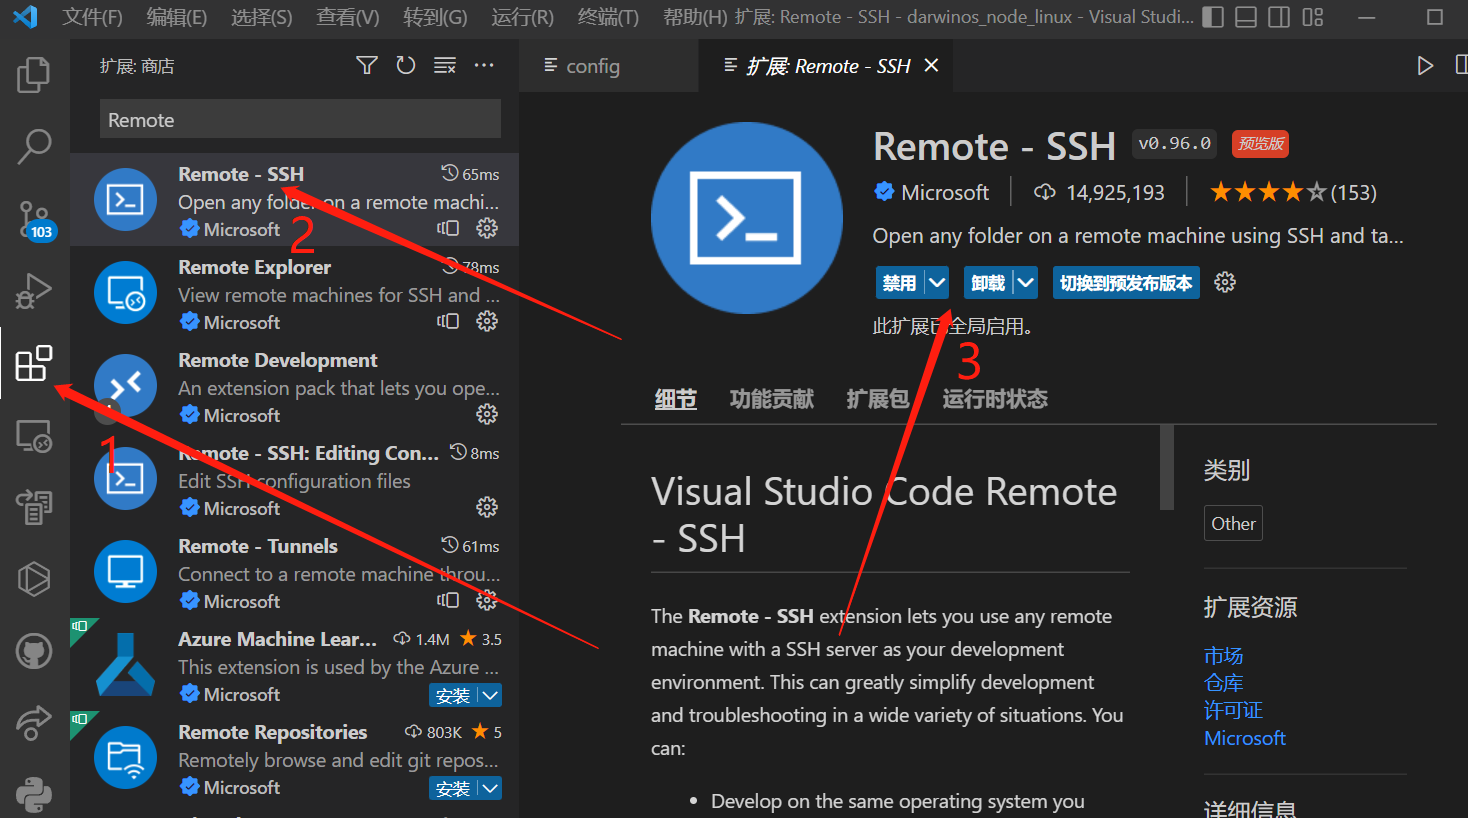Select the 运行时状态 tab
The image size is (1468, 818).
(995, 399)
